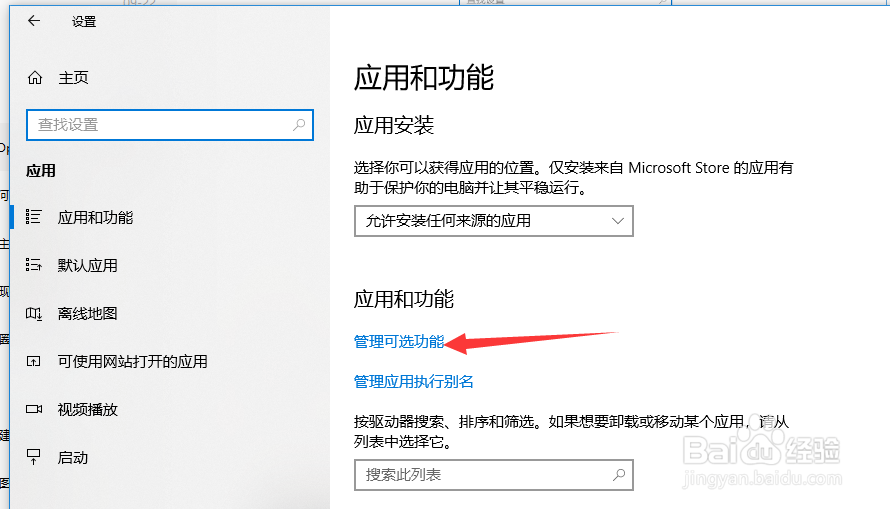The width and height of the screenshot is (890, 509).
Task: Click the back arrow in Settings
Action: [x=34, y=21]
